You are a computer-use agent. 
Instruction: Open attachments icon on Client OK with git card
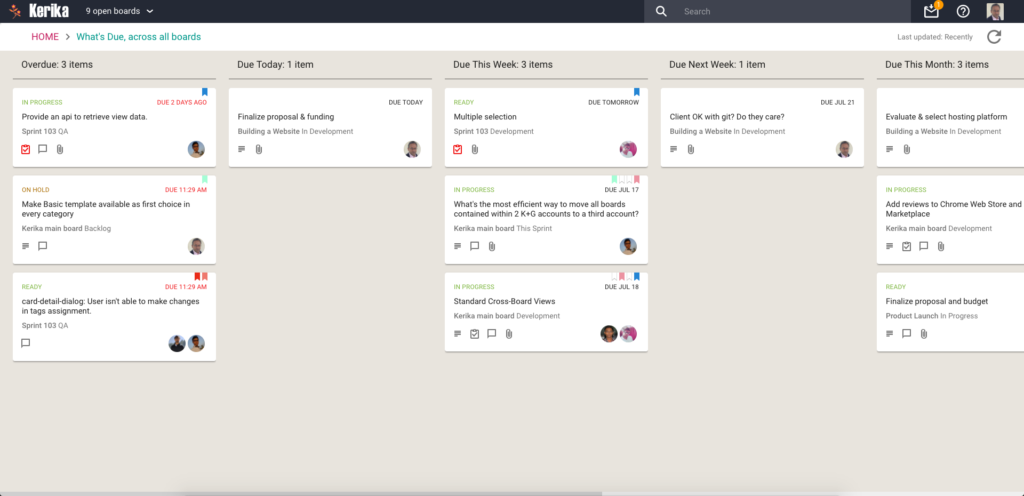pyautogui.click(x=691, y=149)
